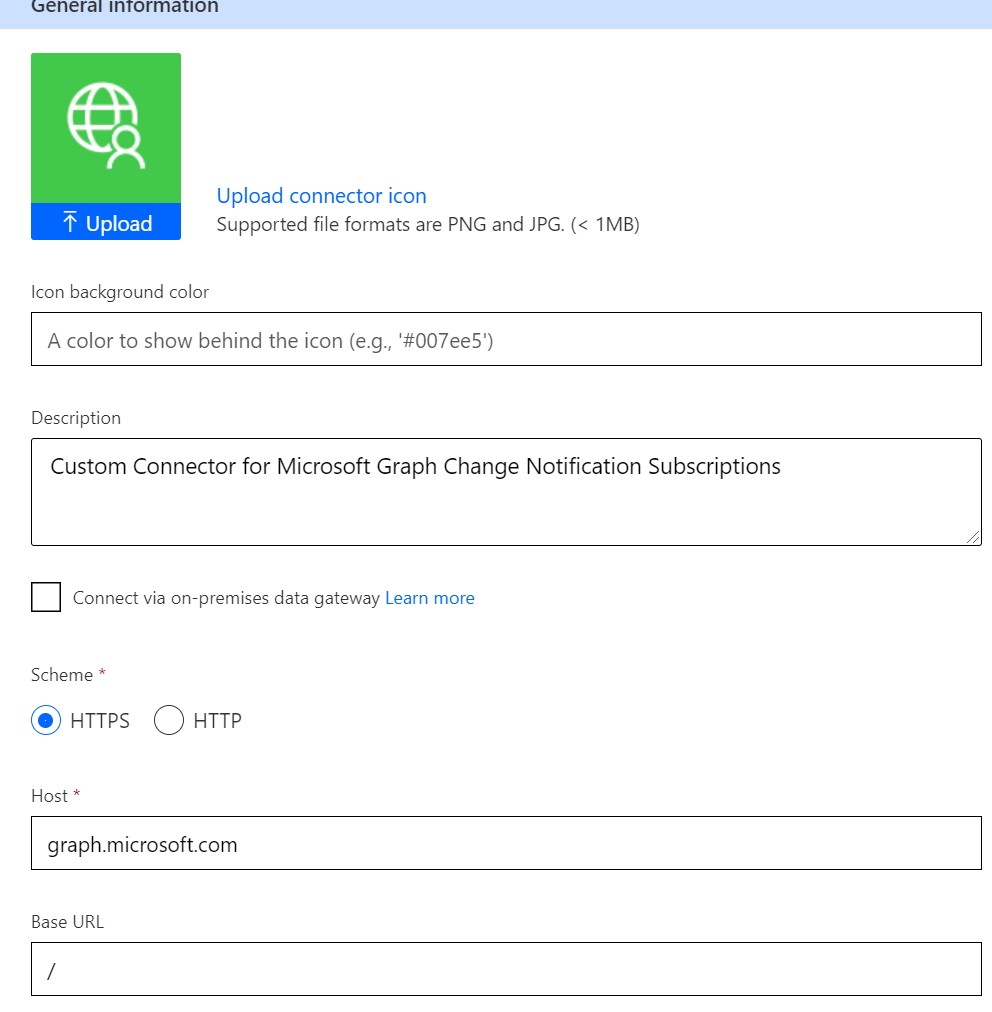Open the Learn more link
This screenshot has width=992, height=1012.
pyautogui.click(x=430, y=598)
